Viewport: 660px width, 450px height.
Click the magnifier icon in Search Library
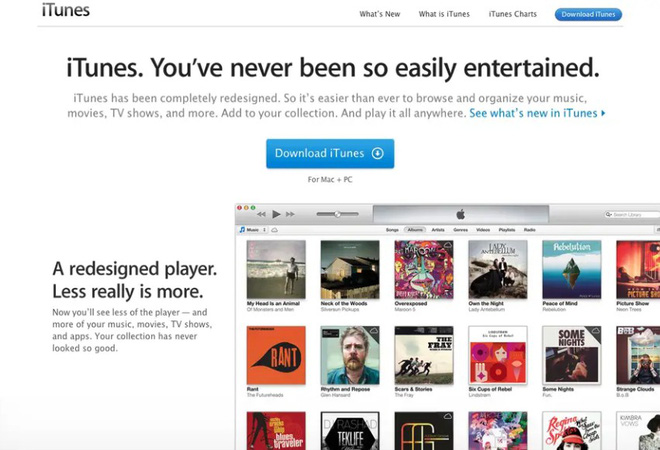click(608, 215)
